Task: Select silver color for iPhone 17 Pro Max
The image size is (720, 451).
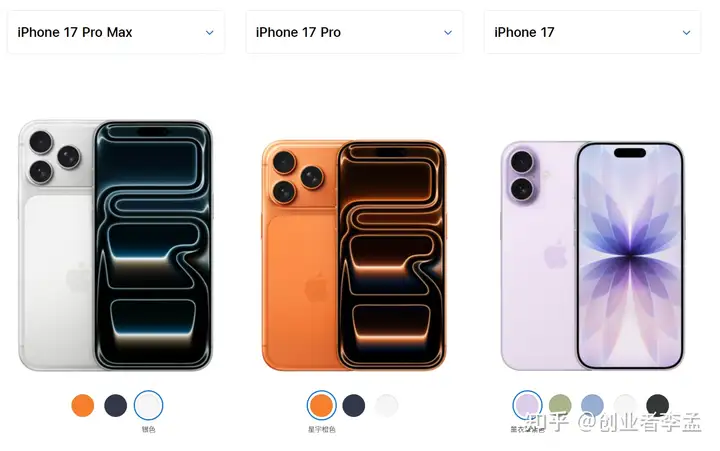Action: 148,406
